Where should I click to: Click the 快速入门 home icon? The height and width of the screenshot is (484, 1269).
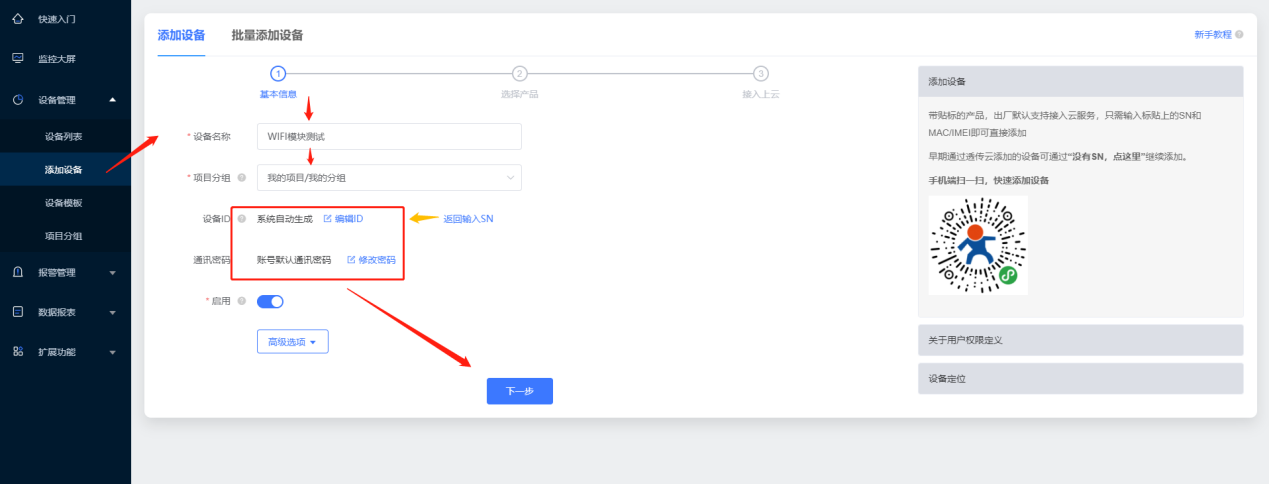pos(17,19)
